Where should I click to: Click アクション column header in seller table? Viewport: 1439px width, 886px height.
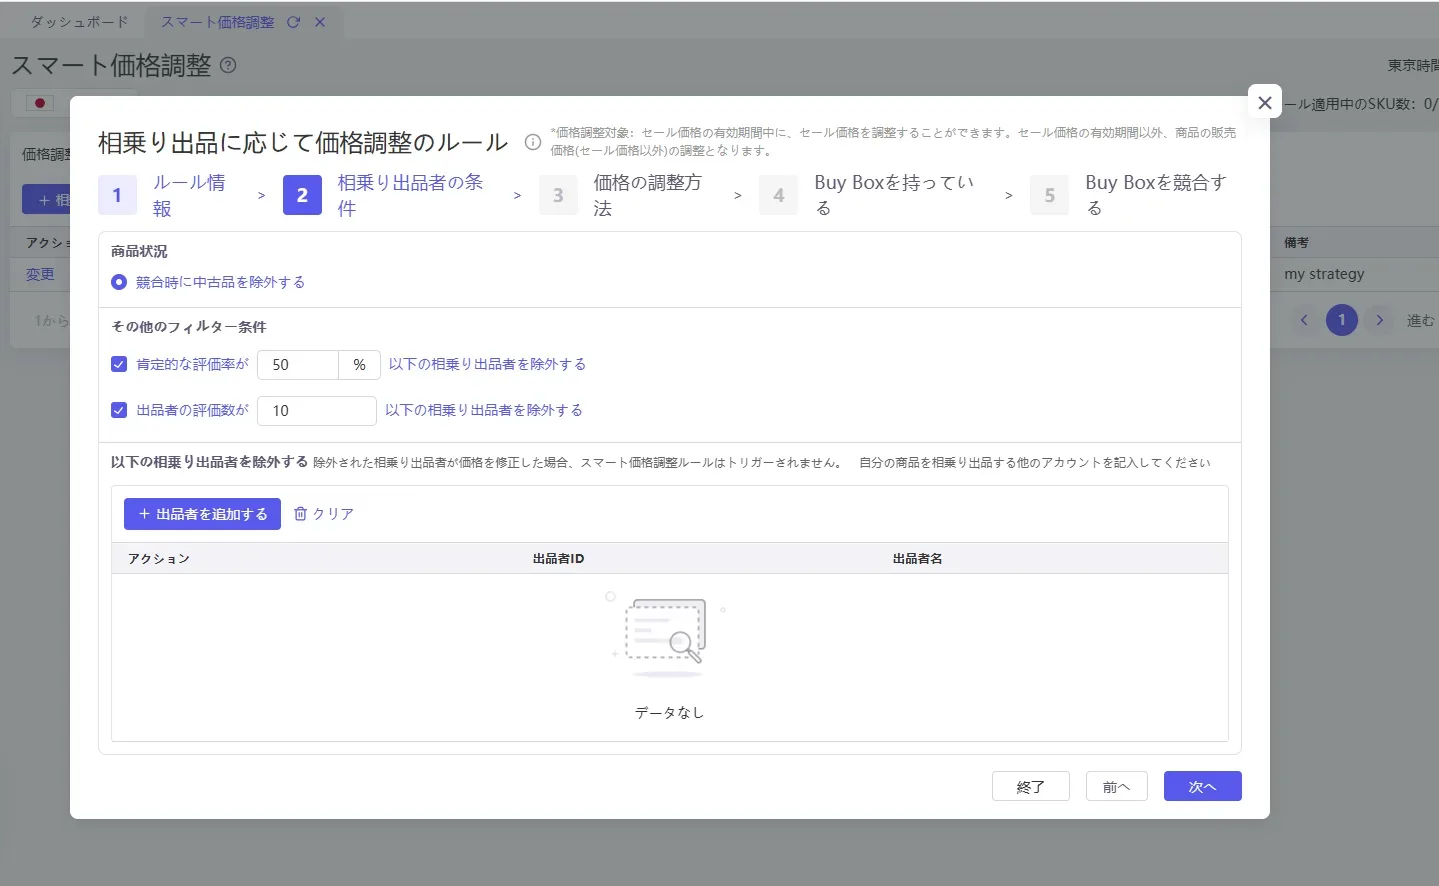click(158, 559)
